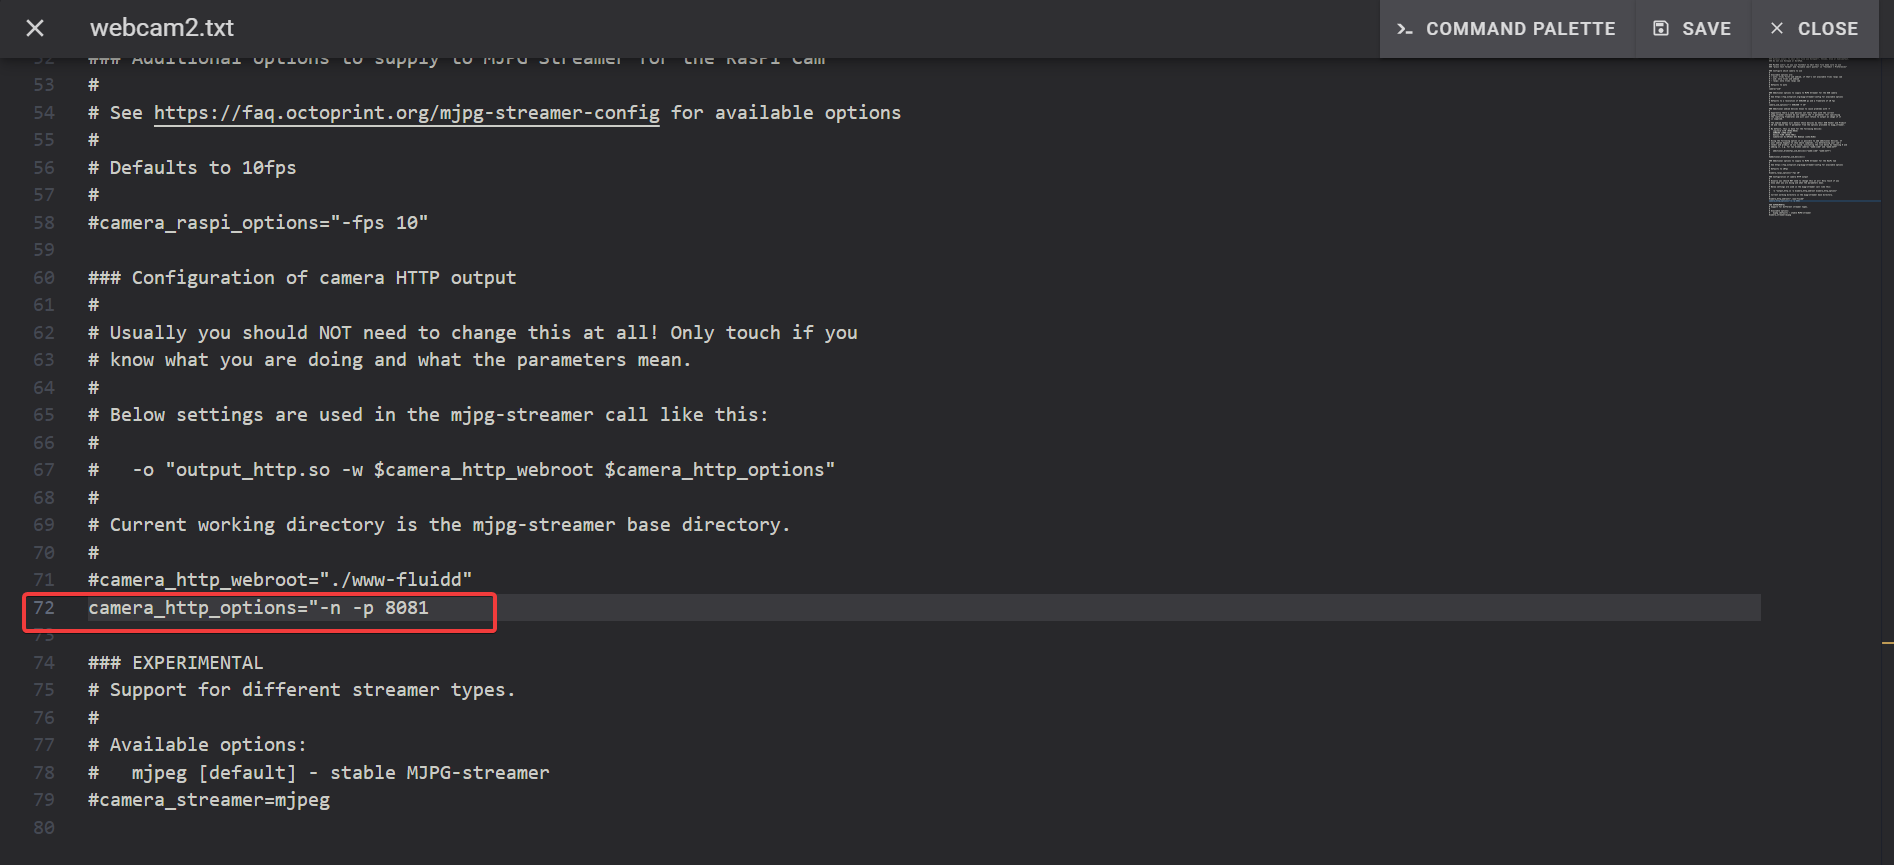Click the floppy disk save icon

click(1661, 29)
